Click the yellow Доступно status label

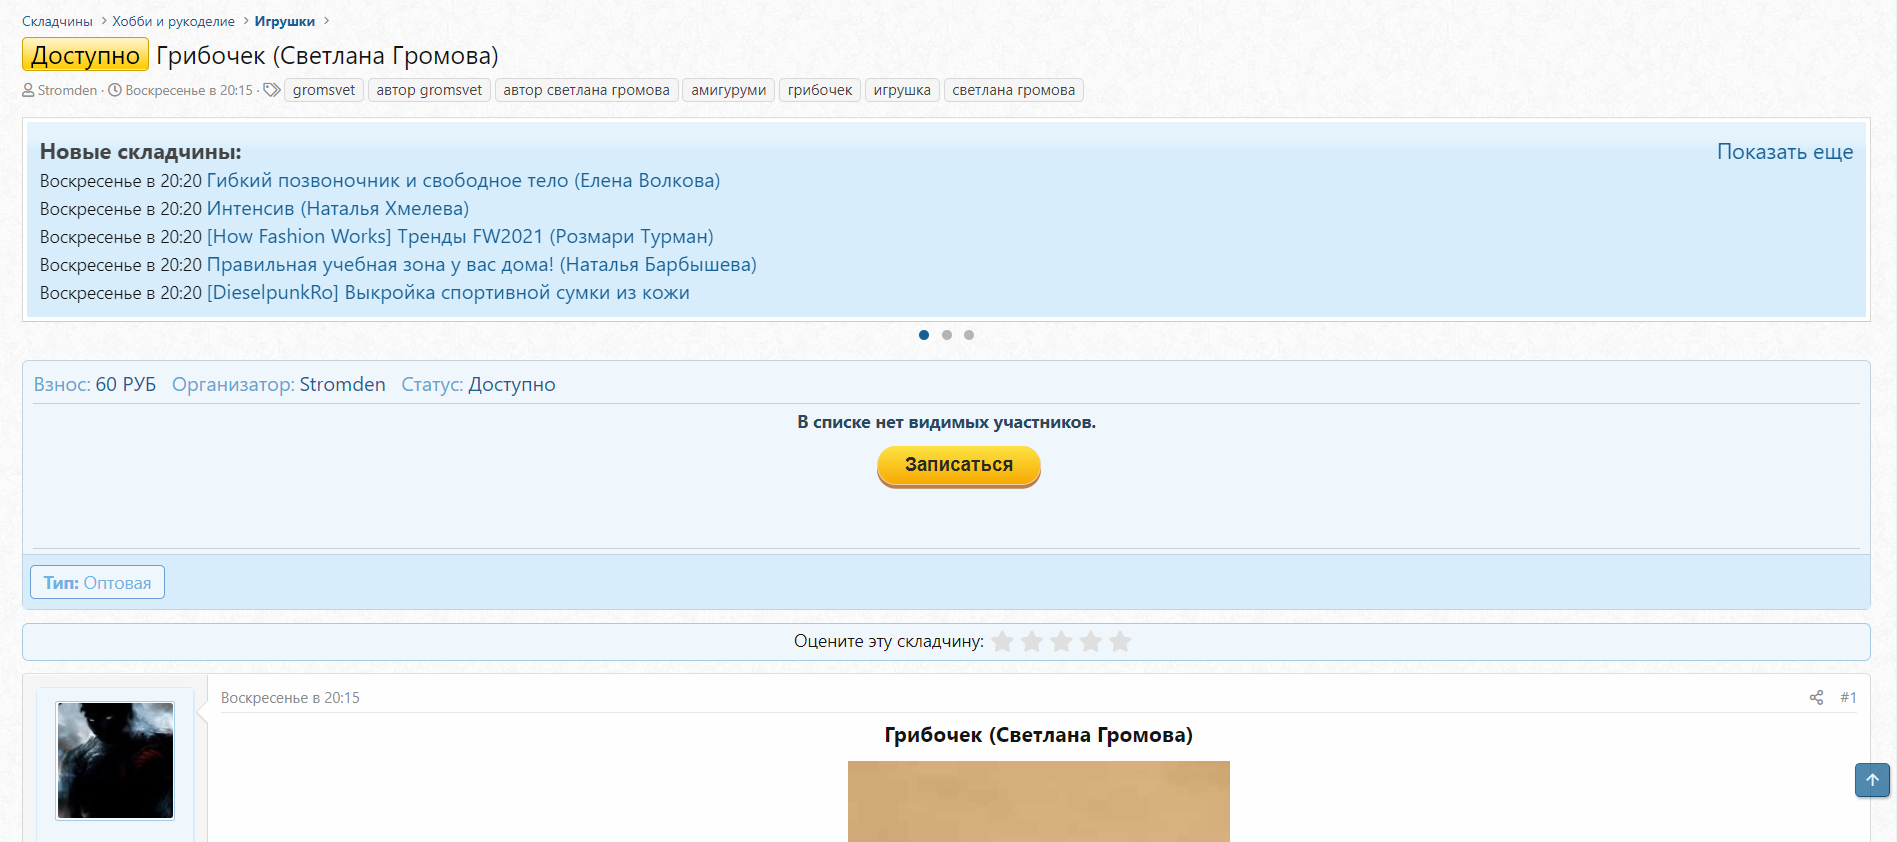85,55
